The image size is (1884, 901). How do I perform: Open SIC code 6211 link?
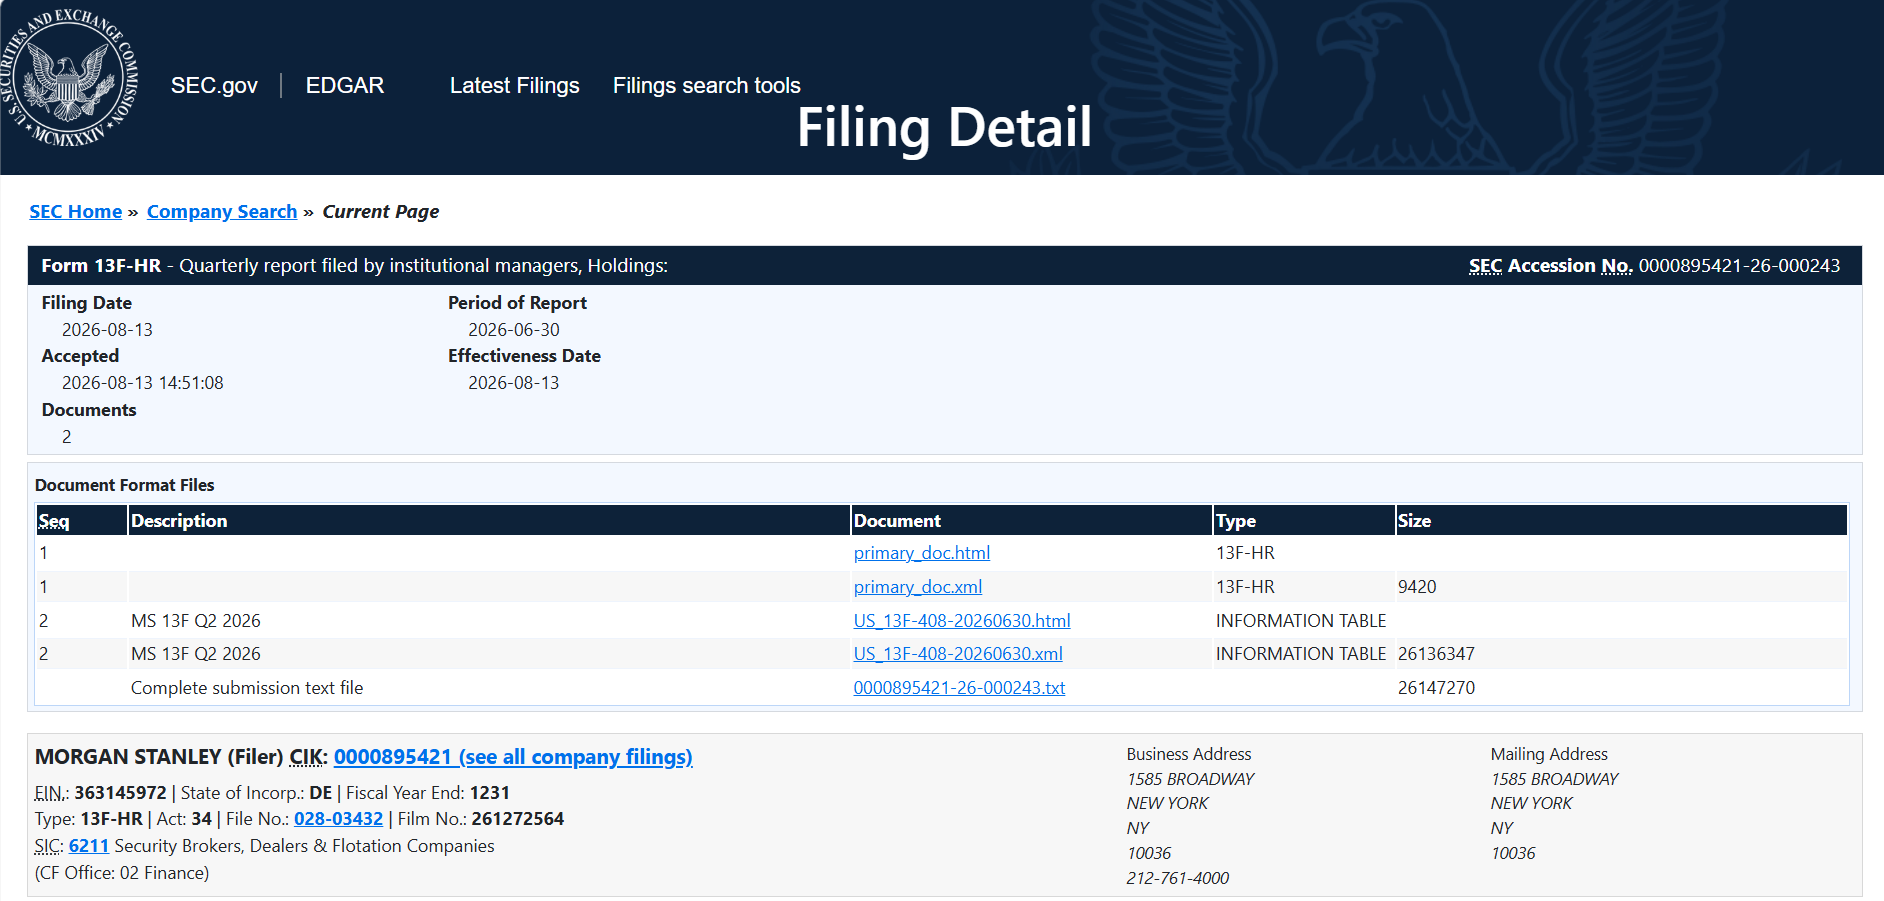[89, 846]
